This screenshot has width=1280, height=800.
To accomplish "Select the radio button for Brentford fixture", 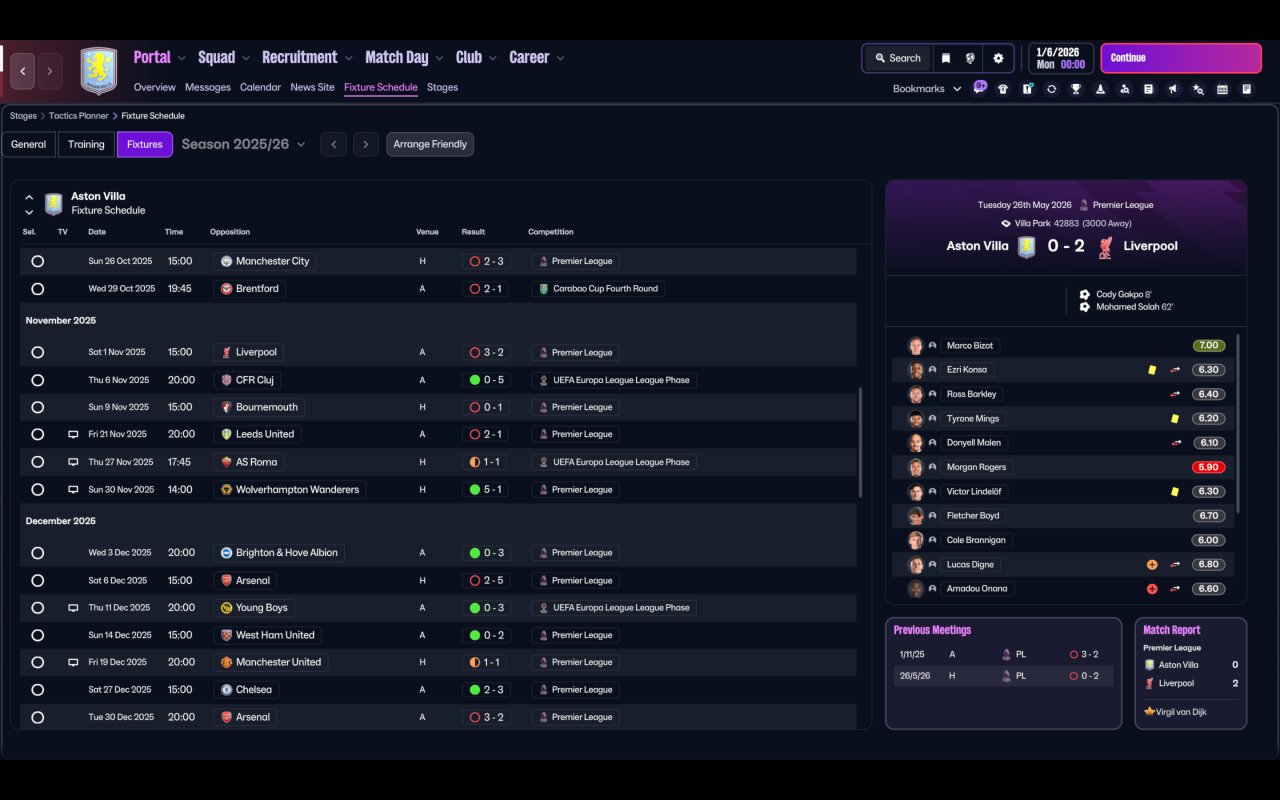I will coord(37,289).
